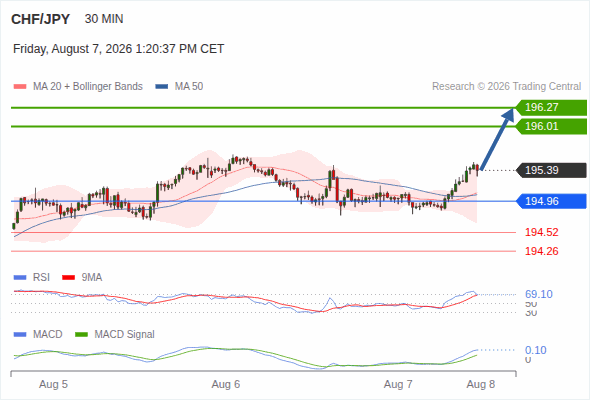The image size is (590, 400).
Task: Click the blue MA 50 legend swatch
Action: (162, 87)
